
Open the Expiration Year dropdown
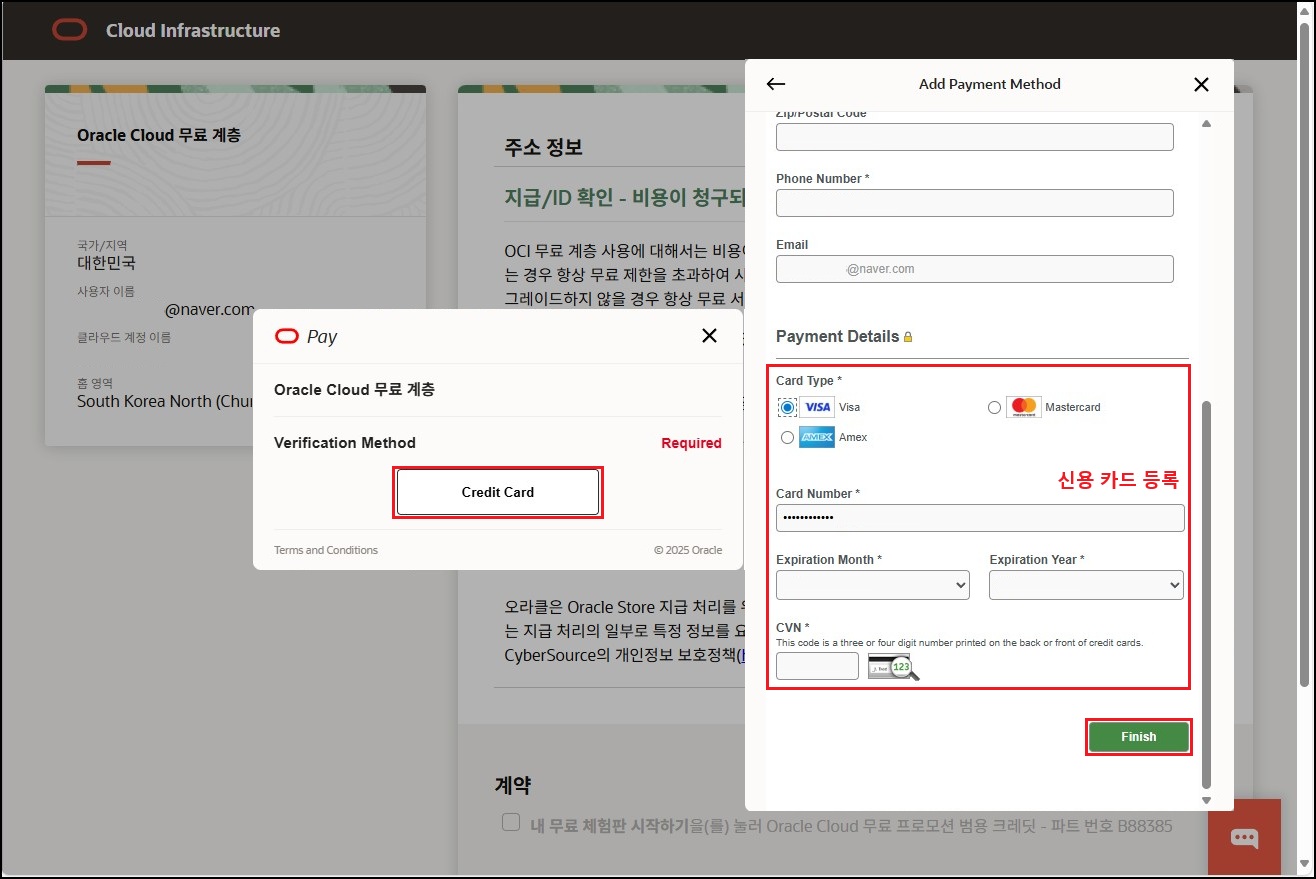point(1086,585)
